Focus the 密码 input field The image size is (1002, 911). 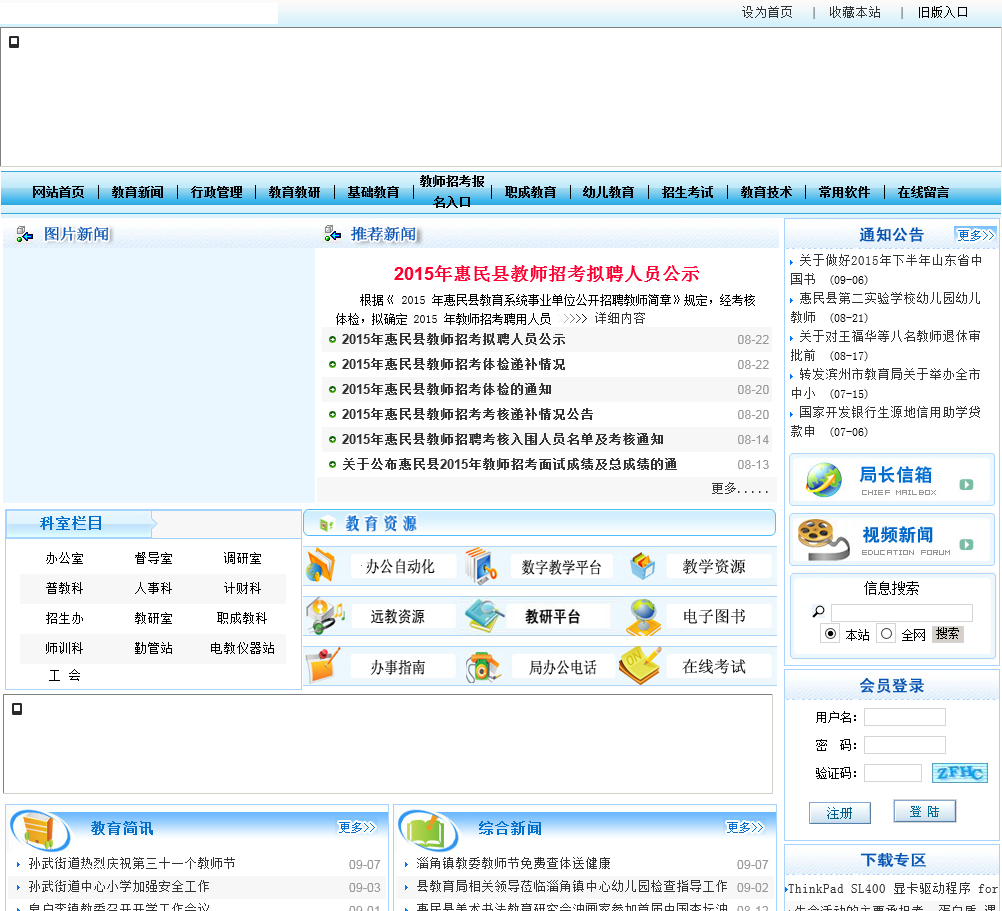tap(904, 745)
